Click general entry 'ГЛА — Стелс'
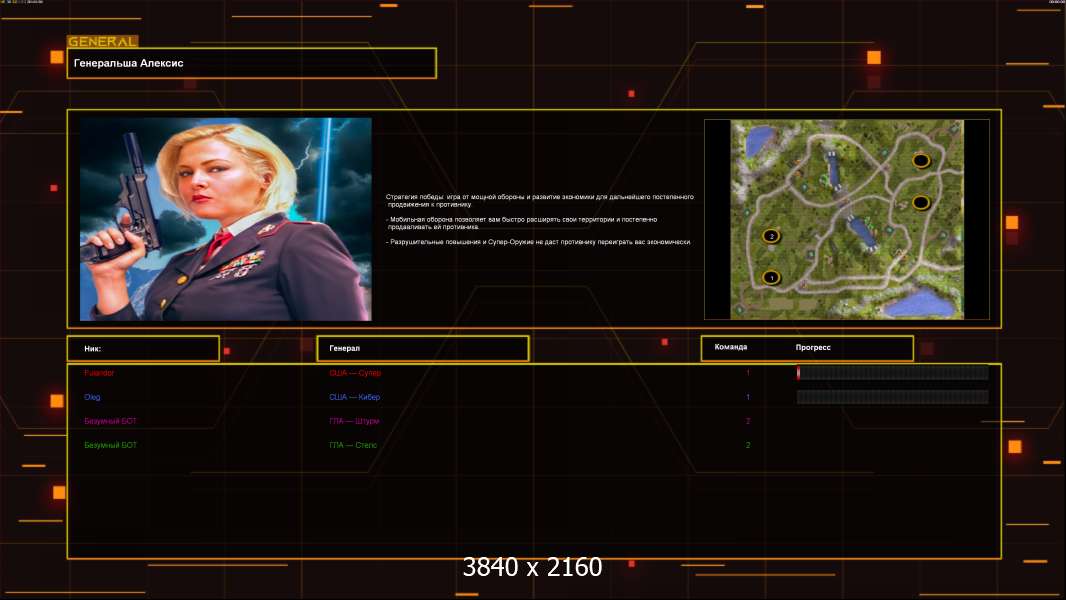 pos(353,445)
